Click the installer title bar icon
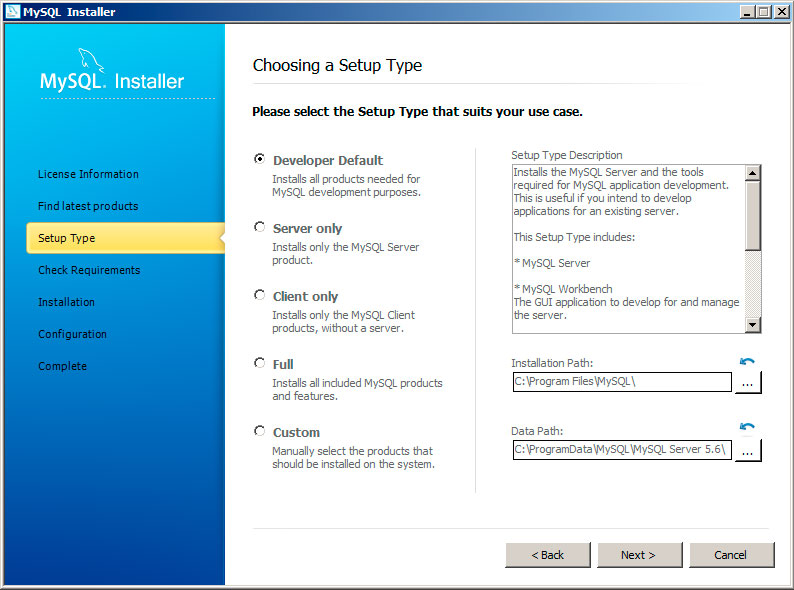This screenshot has height=590, width=794. pyautogui.click(x=12, y=12)
